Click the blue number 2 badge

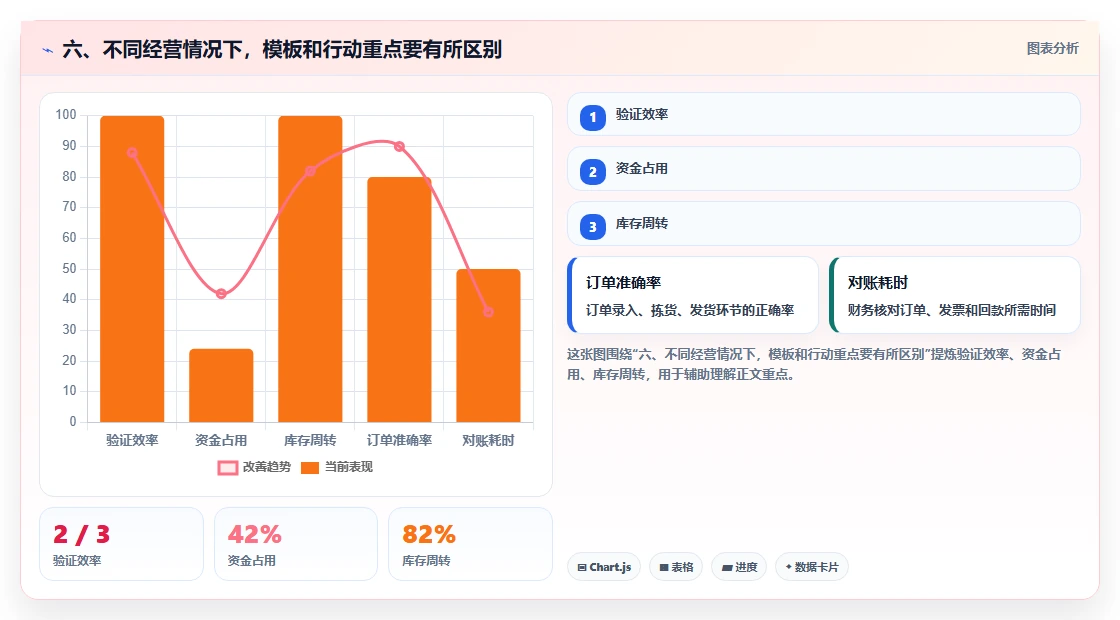(x=592, y=172)
